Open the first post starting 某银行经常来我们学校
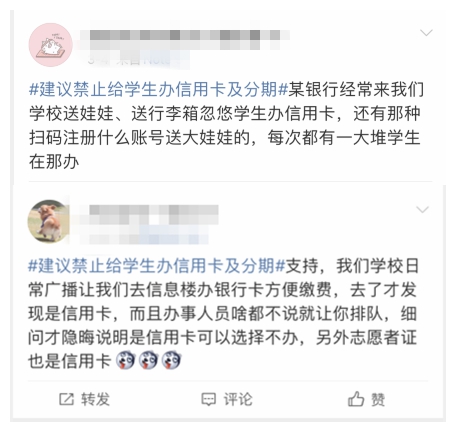 click(226, 125)
